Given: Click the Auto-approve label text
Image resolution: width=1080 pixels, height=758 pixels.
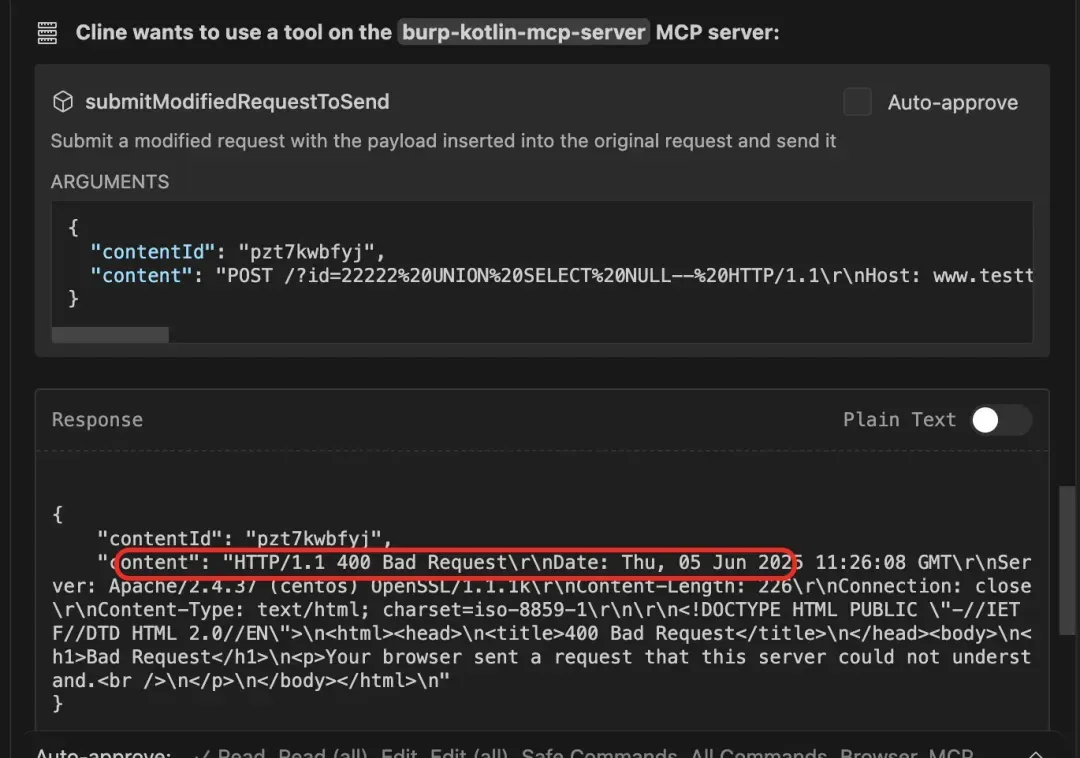Looking at the screenshot, I should pos(952,103).
